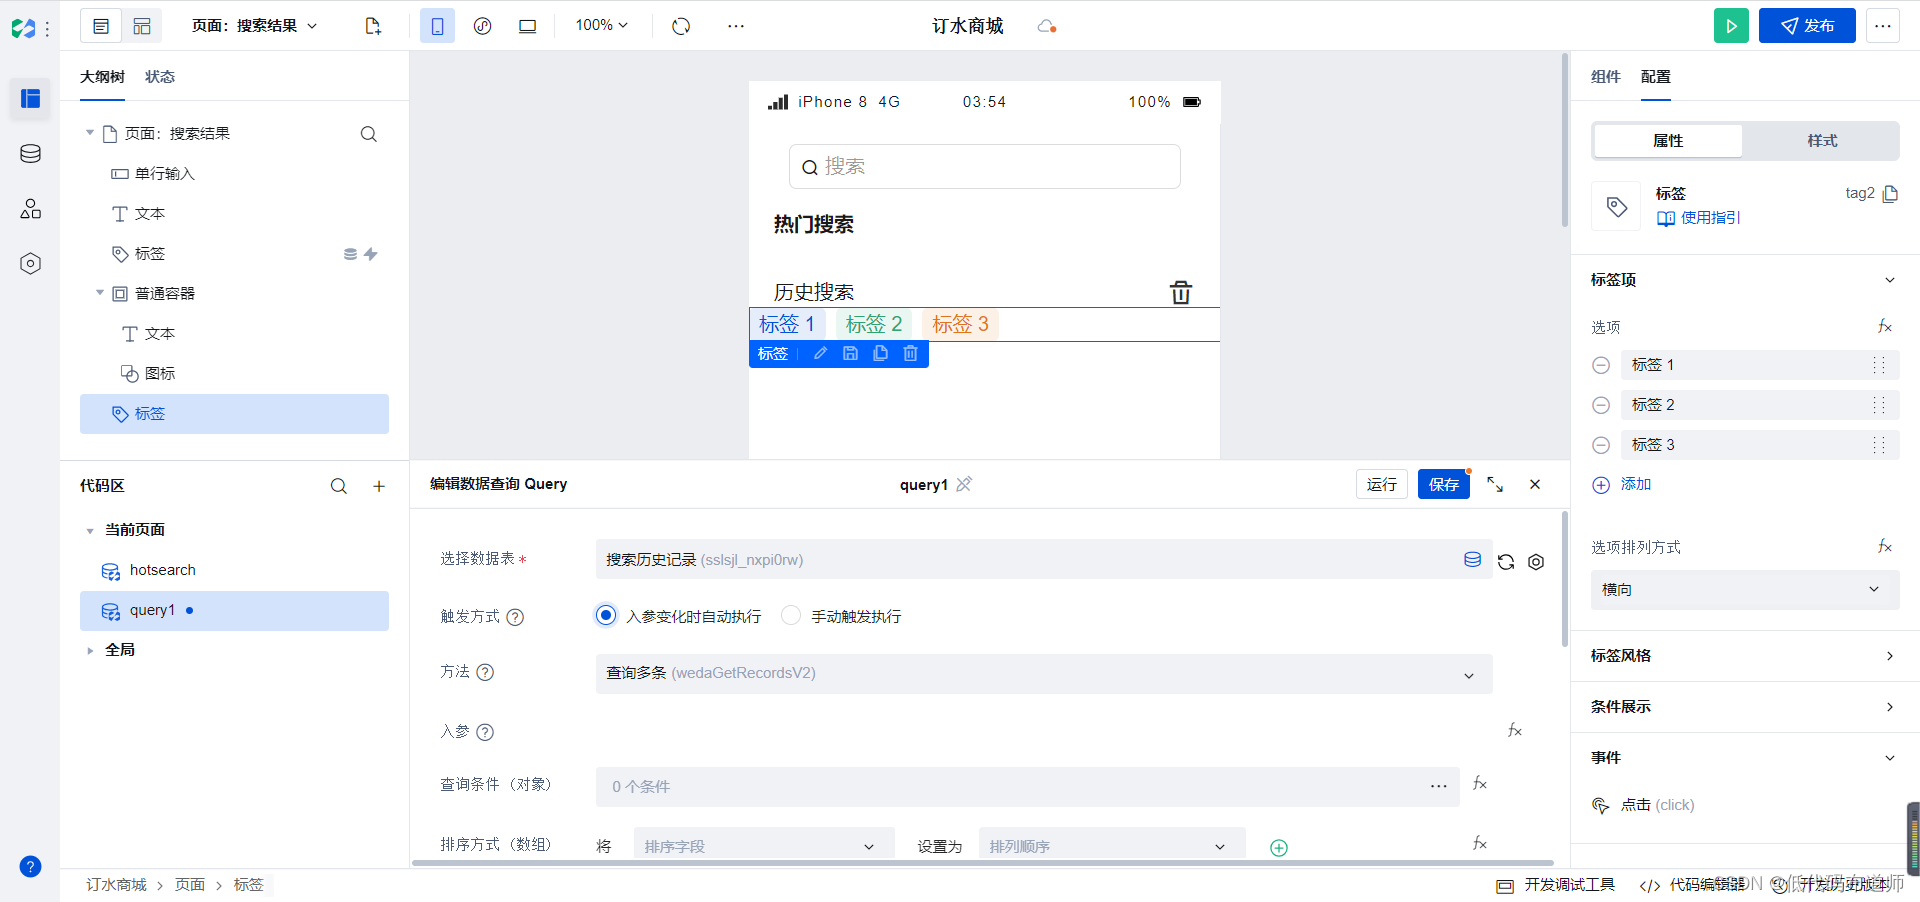Click the 保存 save button
This screenshot has height=902, width=1920.
[x=1444, y=484]
